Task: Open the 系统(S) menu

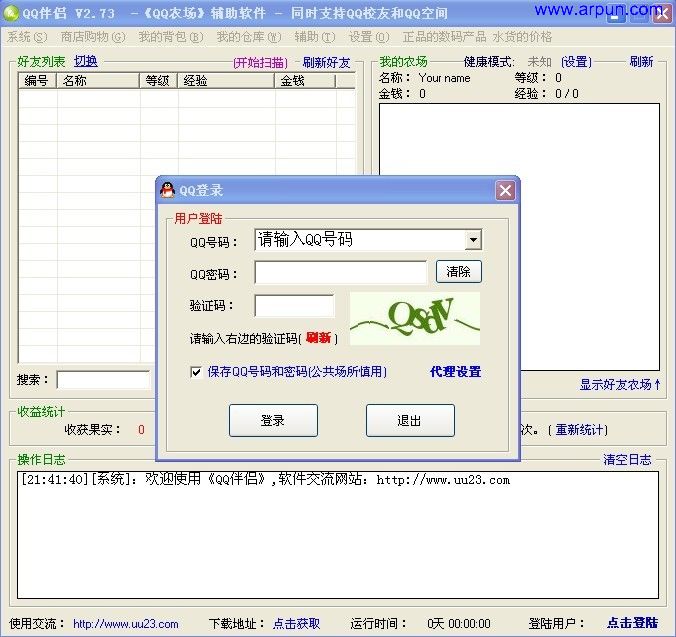Action: click(x=27, y=37)
